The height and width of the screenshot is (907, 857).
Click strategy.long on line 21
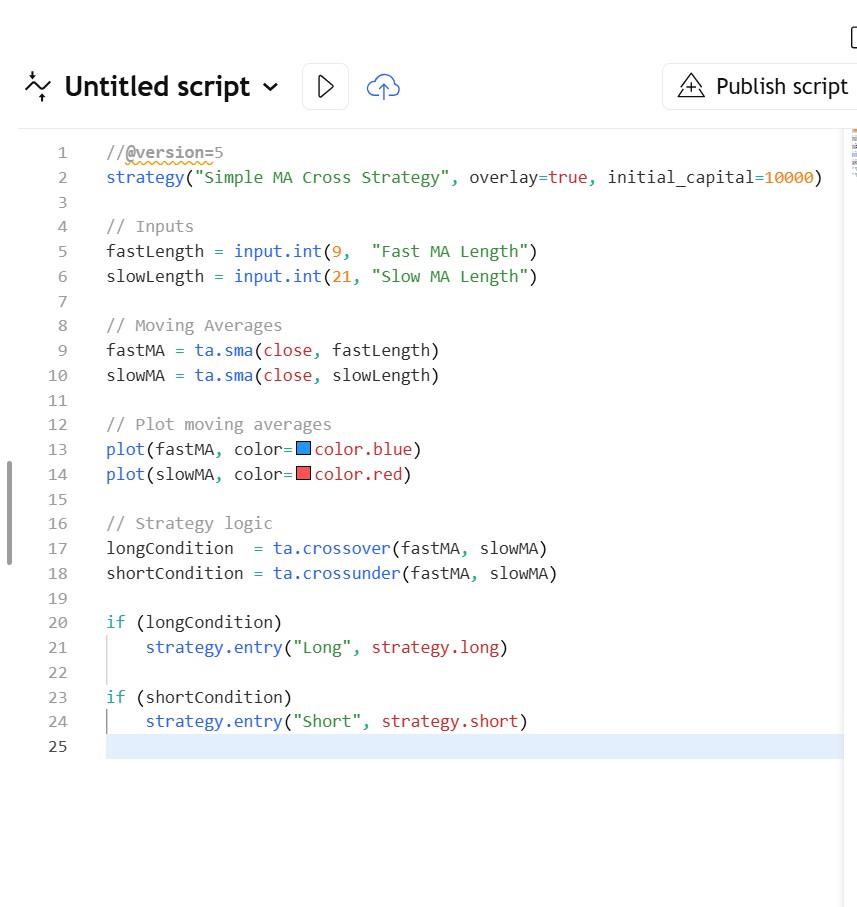pos(435,647)
